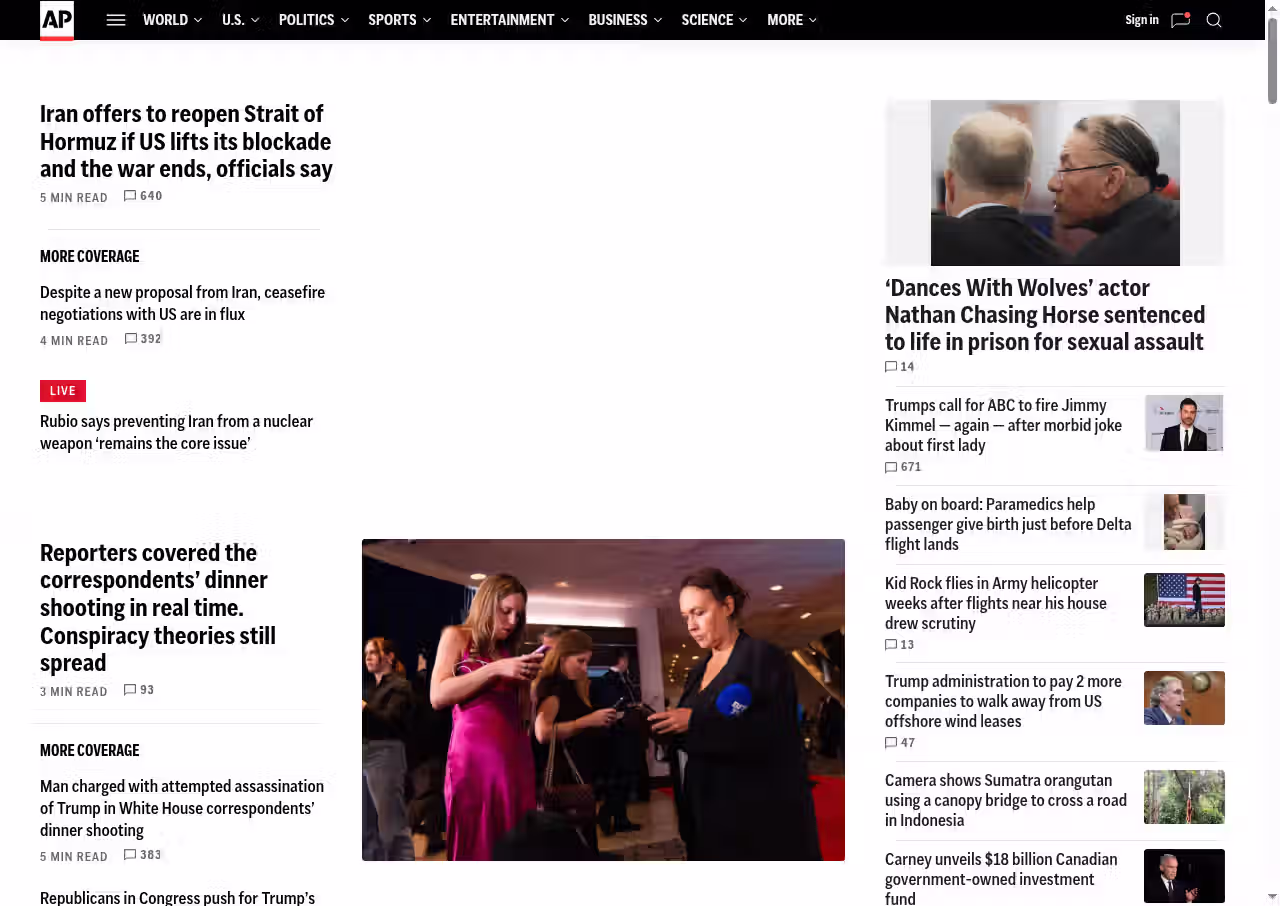This screenshot has width=1280, height=906.
Task: Go to the Business menu item
Action: click(617, 20)
